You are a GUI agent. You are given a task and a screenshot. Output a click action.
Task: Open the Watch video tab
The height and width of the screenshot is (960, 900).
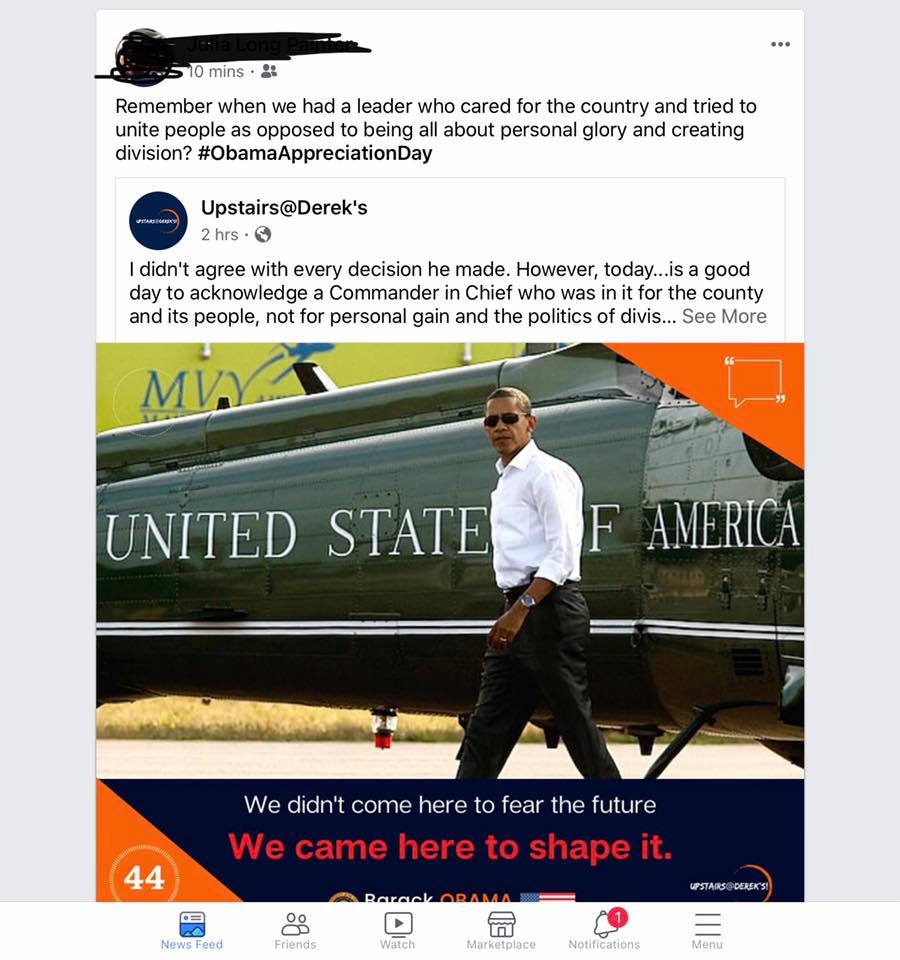tap(398, 931)
